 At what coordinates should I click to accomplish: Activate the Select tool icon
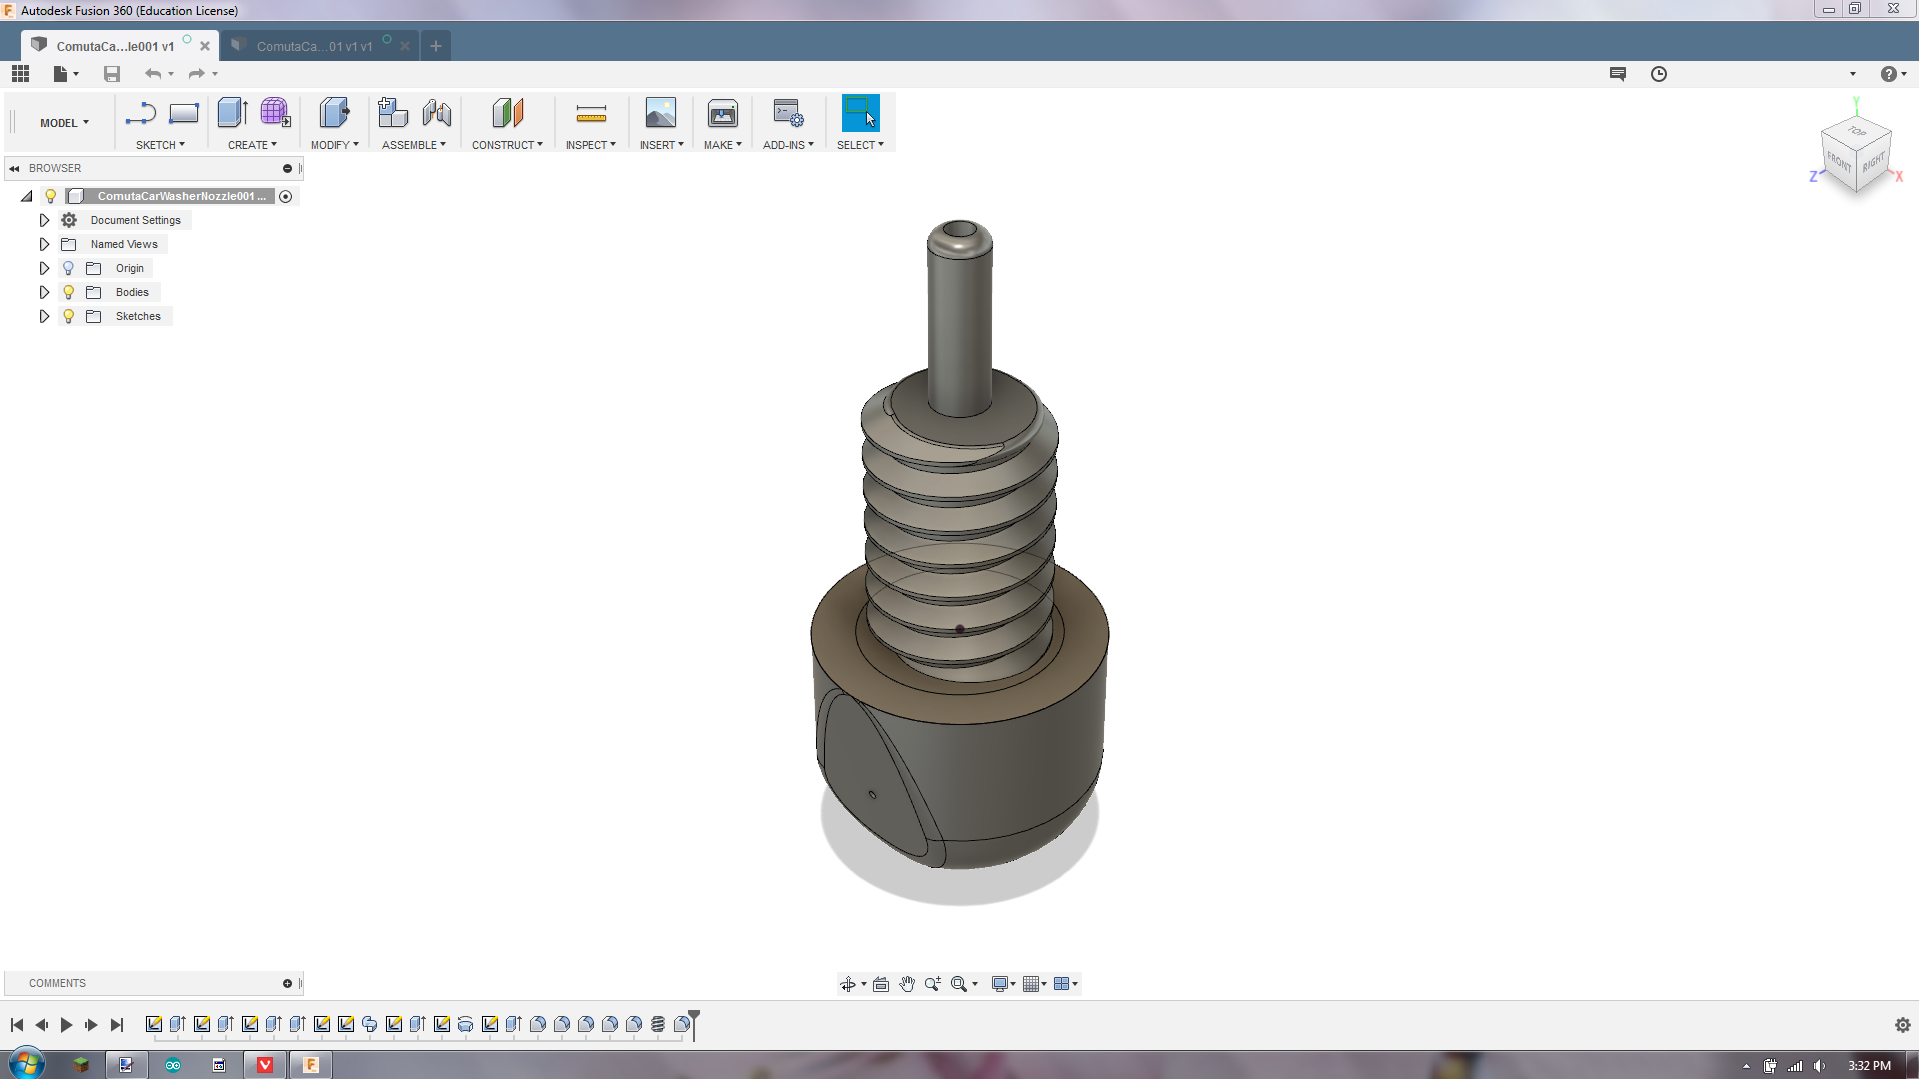tap(860, 113)
